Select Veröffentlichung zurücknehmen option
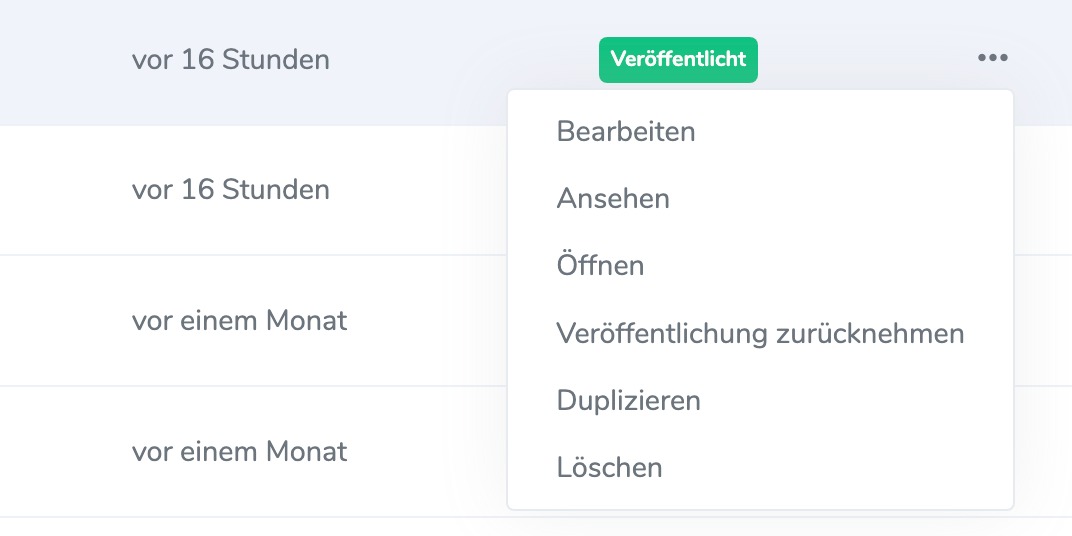1072x536 pixels. [x=760, y=333]
